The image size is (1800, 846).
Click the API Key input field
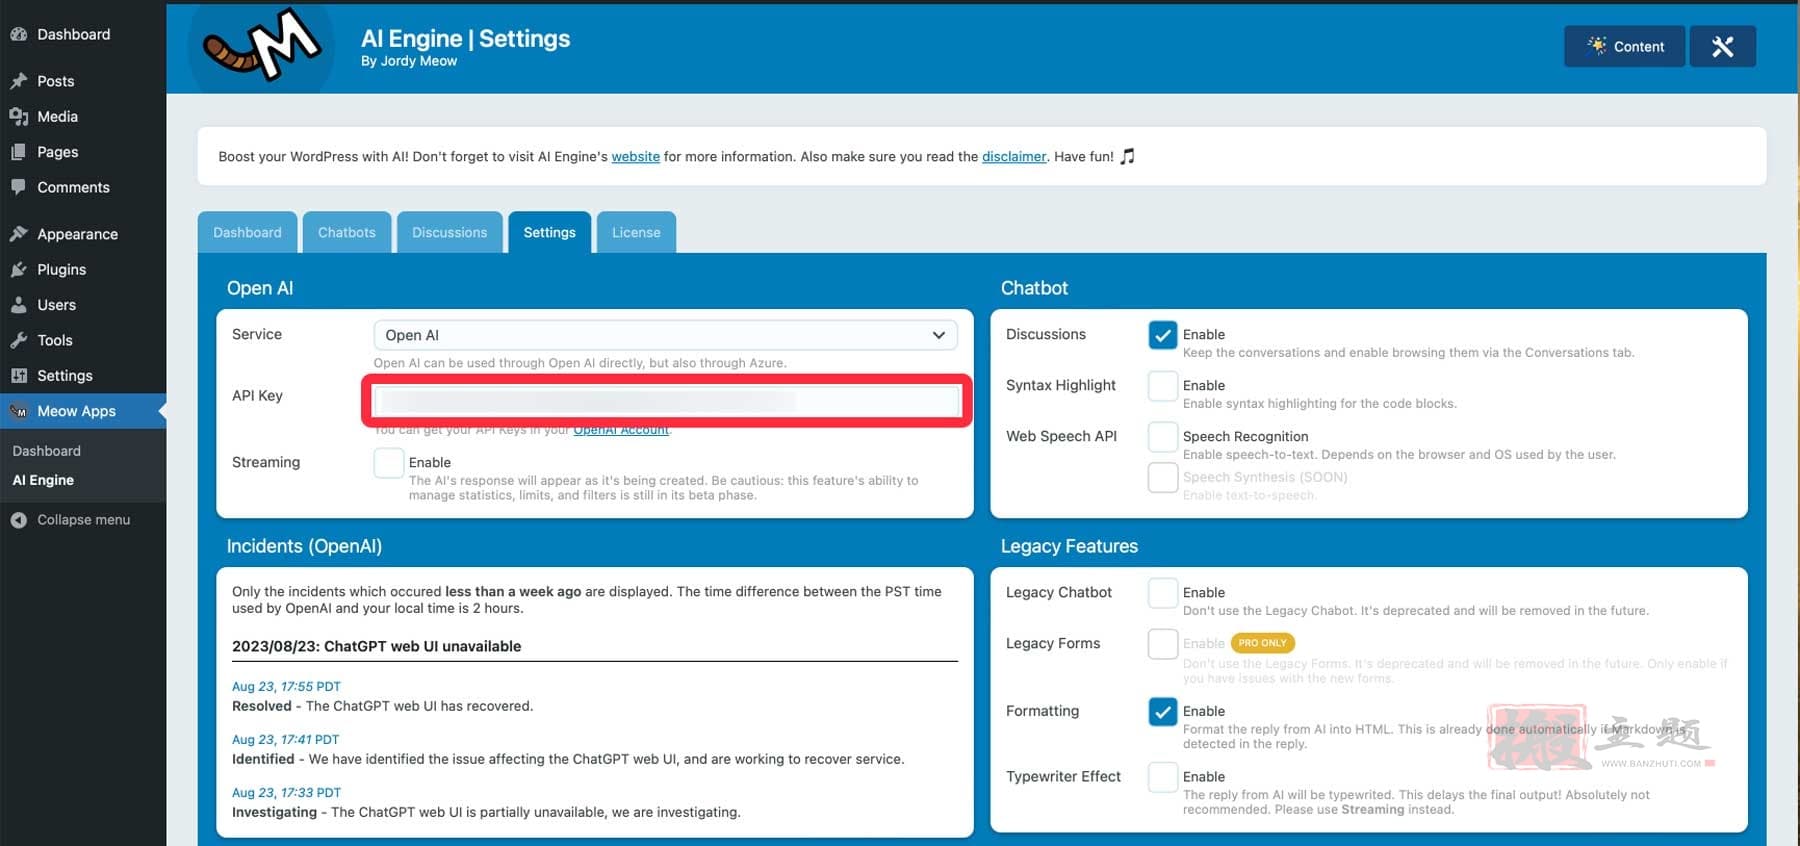(666, 401)
